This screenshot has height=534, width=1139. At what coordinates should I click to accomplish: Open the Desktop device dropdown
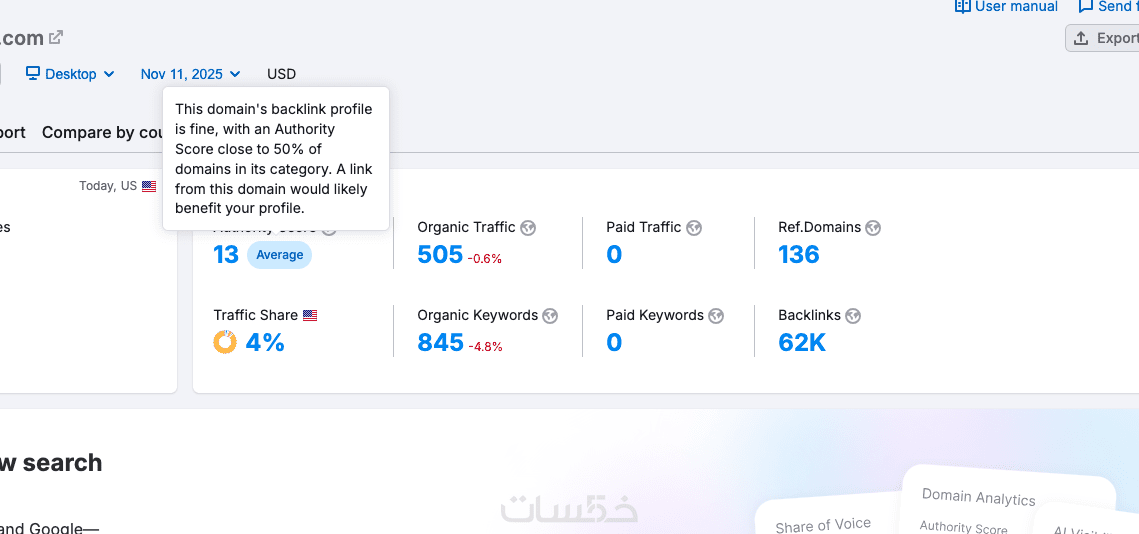[70, 74]
